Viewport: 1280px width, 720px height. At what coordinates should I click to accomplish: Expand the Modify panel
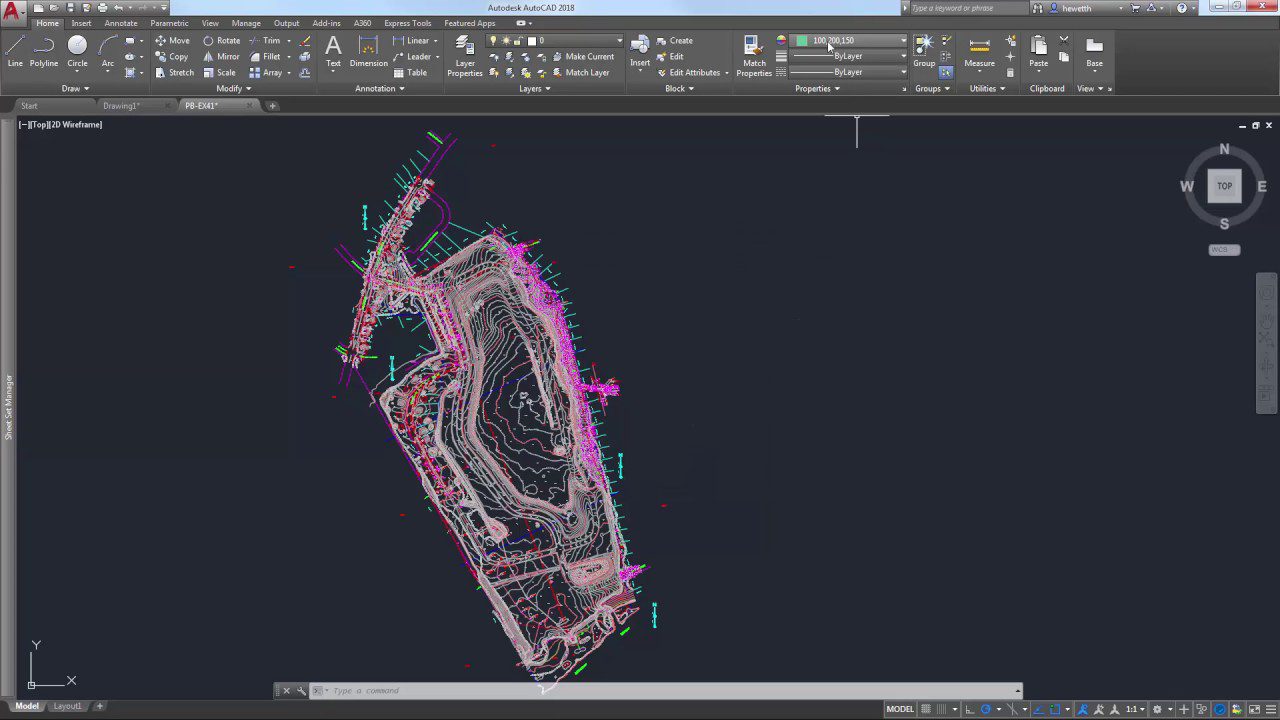pos(233,88)
